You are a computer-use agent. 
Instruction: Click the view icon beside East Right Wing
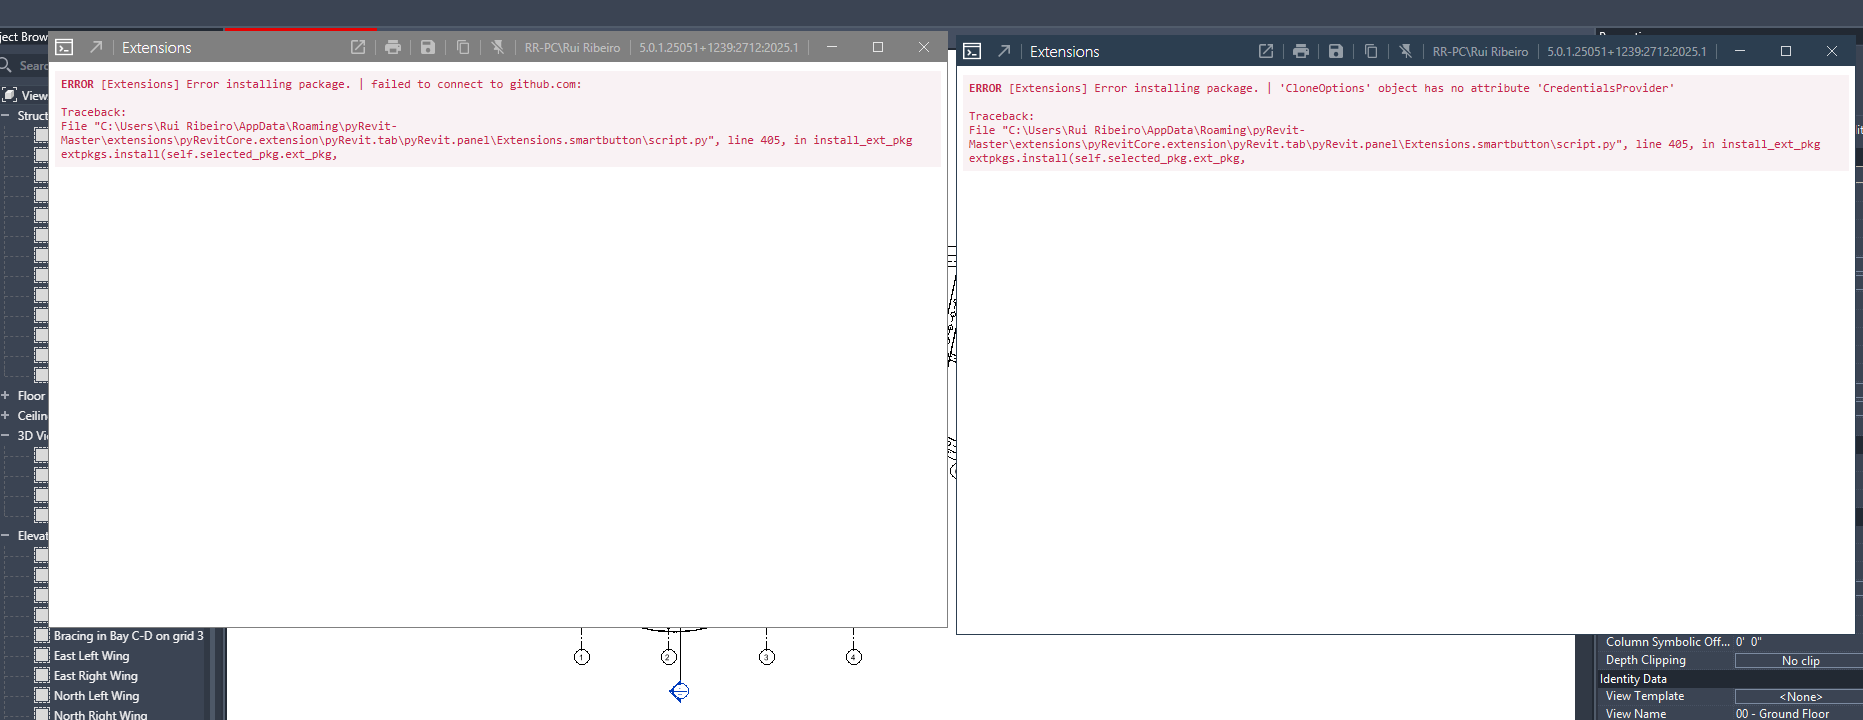[42, 675]
